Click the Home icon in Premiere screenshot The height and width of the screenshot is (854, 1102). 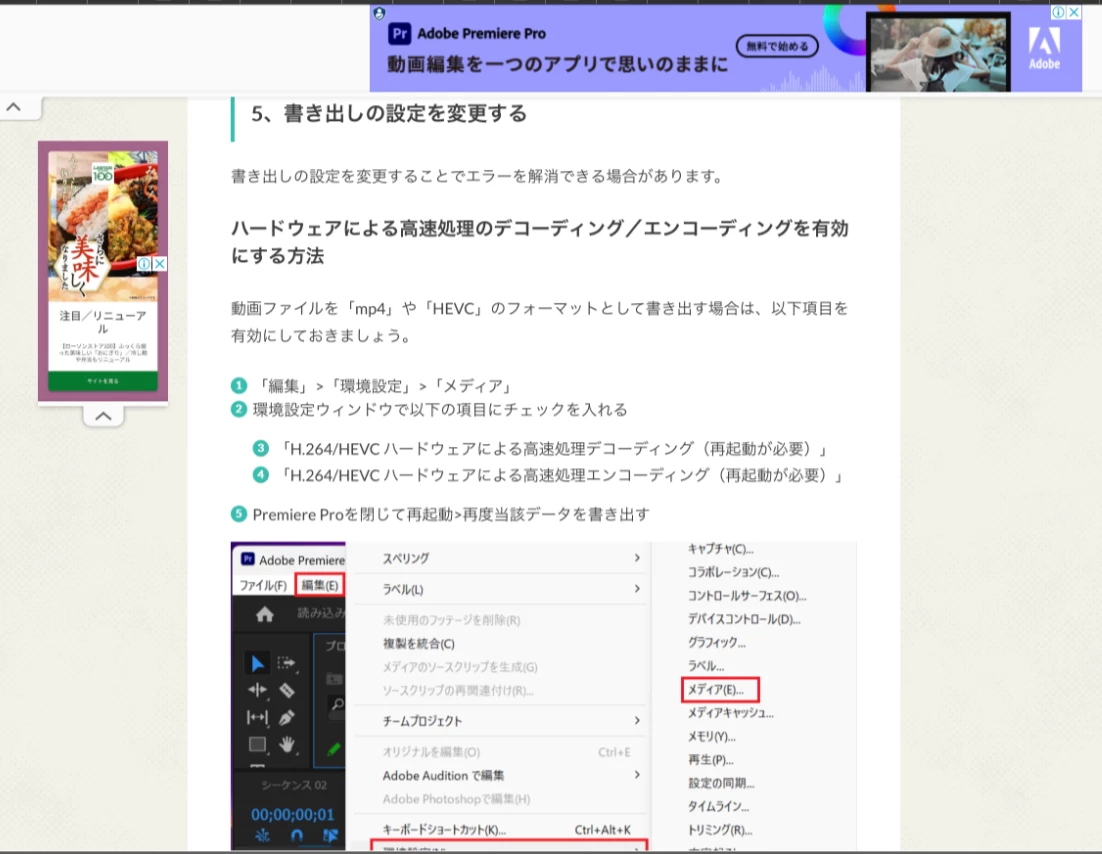[x=264, y=615]
